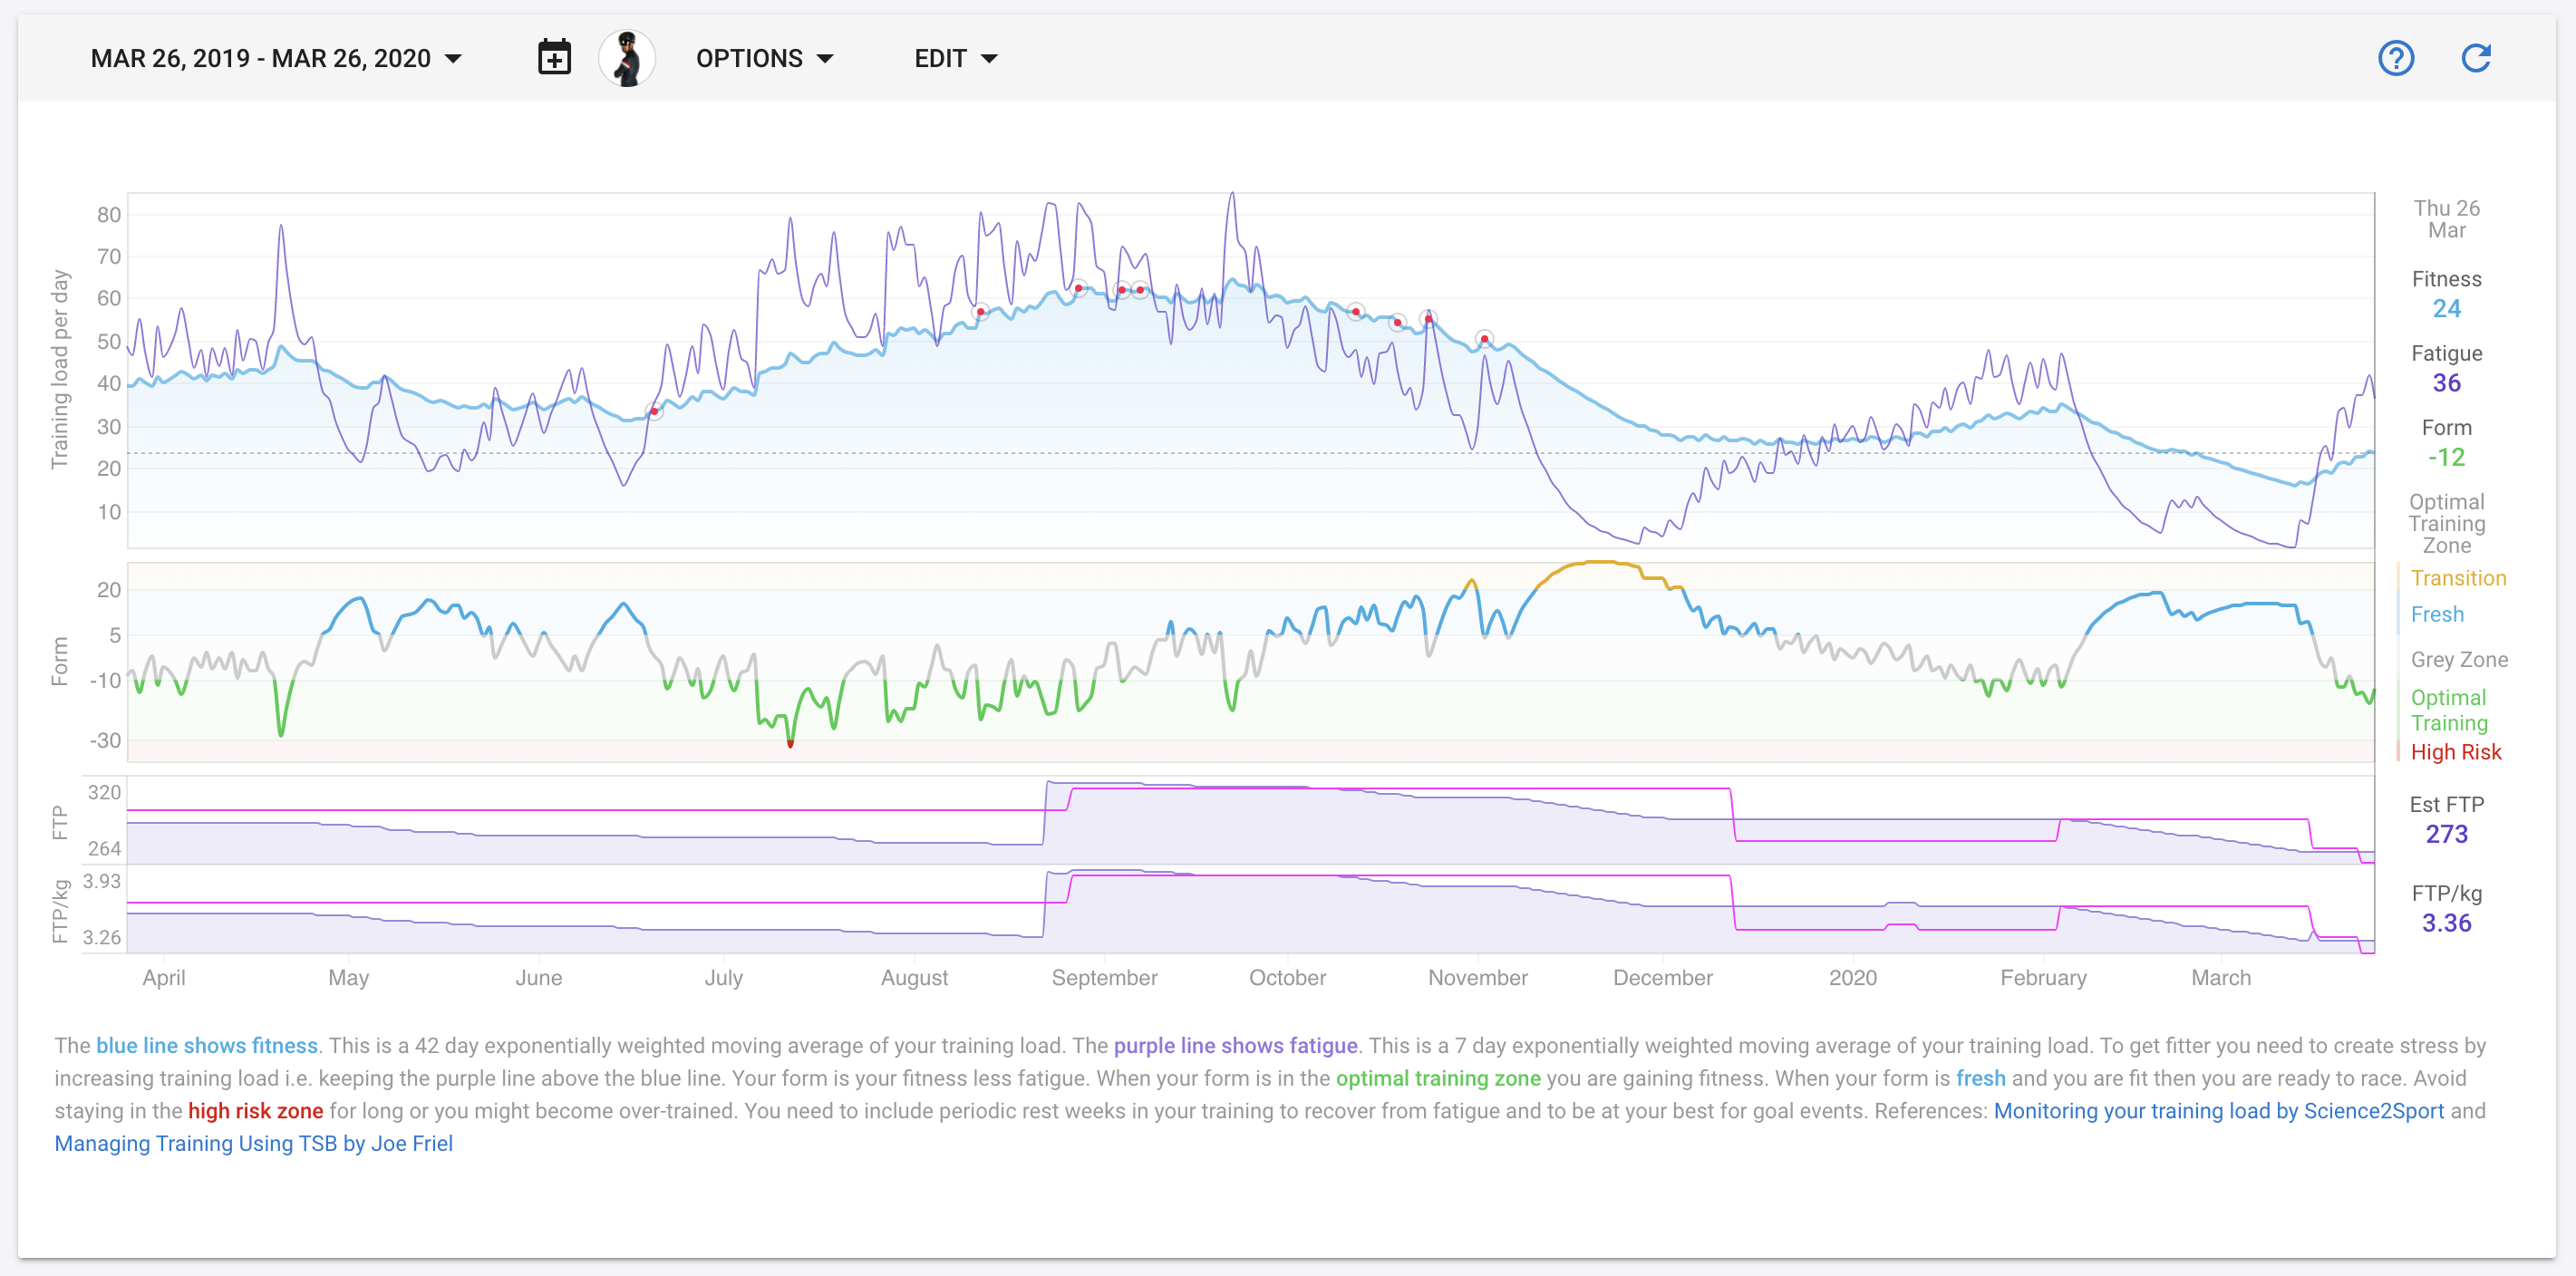
Task: Click the athlete avatar picture
Action: pyautogui.click(x=627, y=58)
